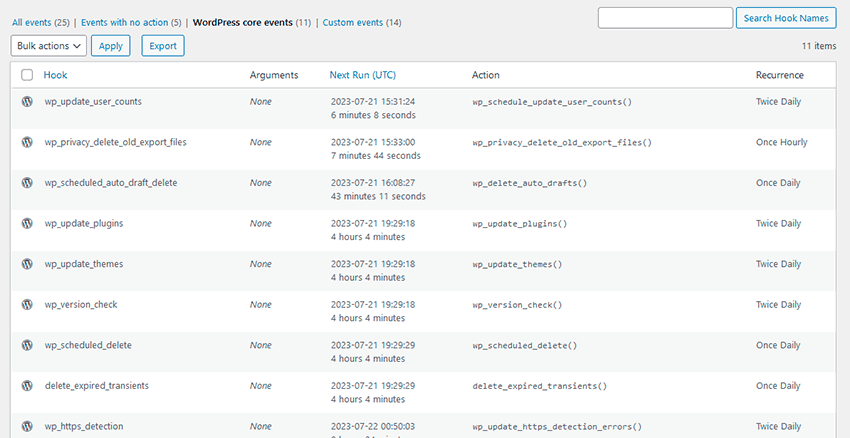This screenshot has height=438, width=850.
Task: Click the wp_update_themes hook name
Action: point(84,264)
